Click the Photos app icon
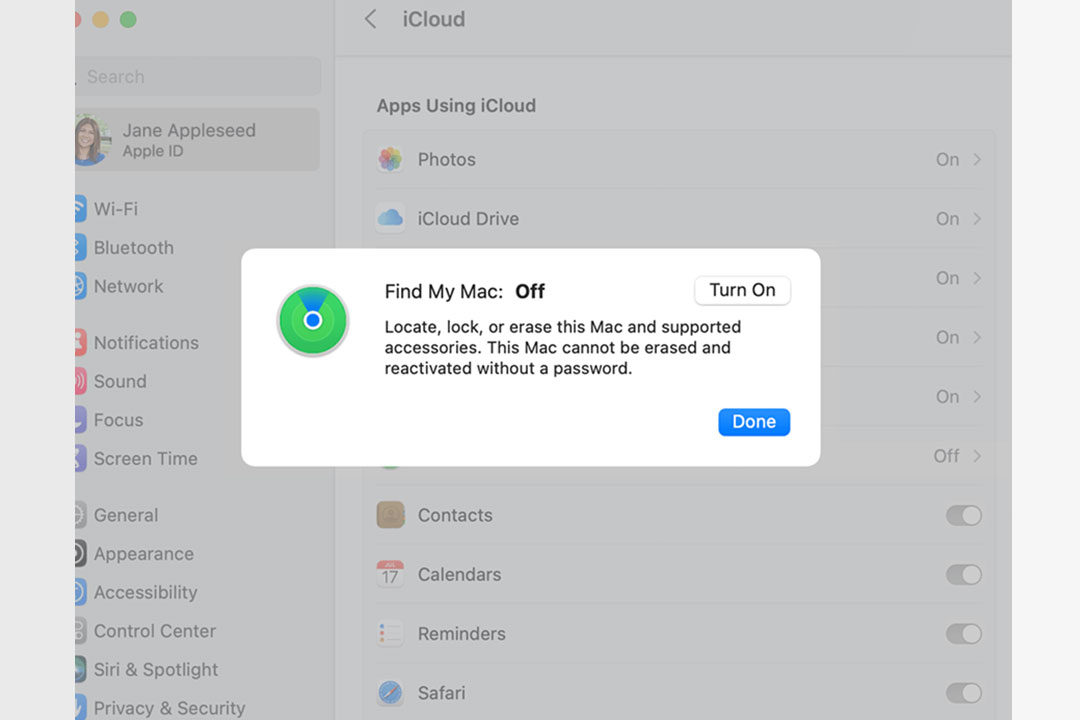Image resolution: width=1080 pixels, height=720 pixels. [x=390, y=159]
